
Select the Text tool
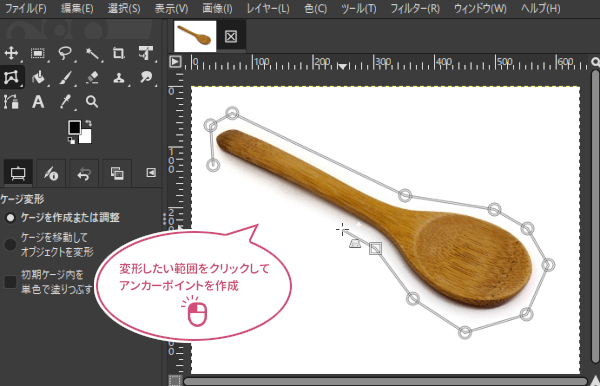coord(38,102)
